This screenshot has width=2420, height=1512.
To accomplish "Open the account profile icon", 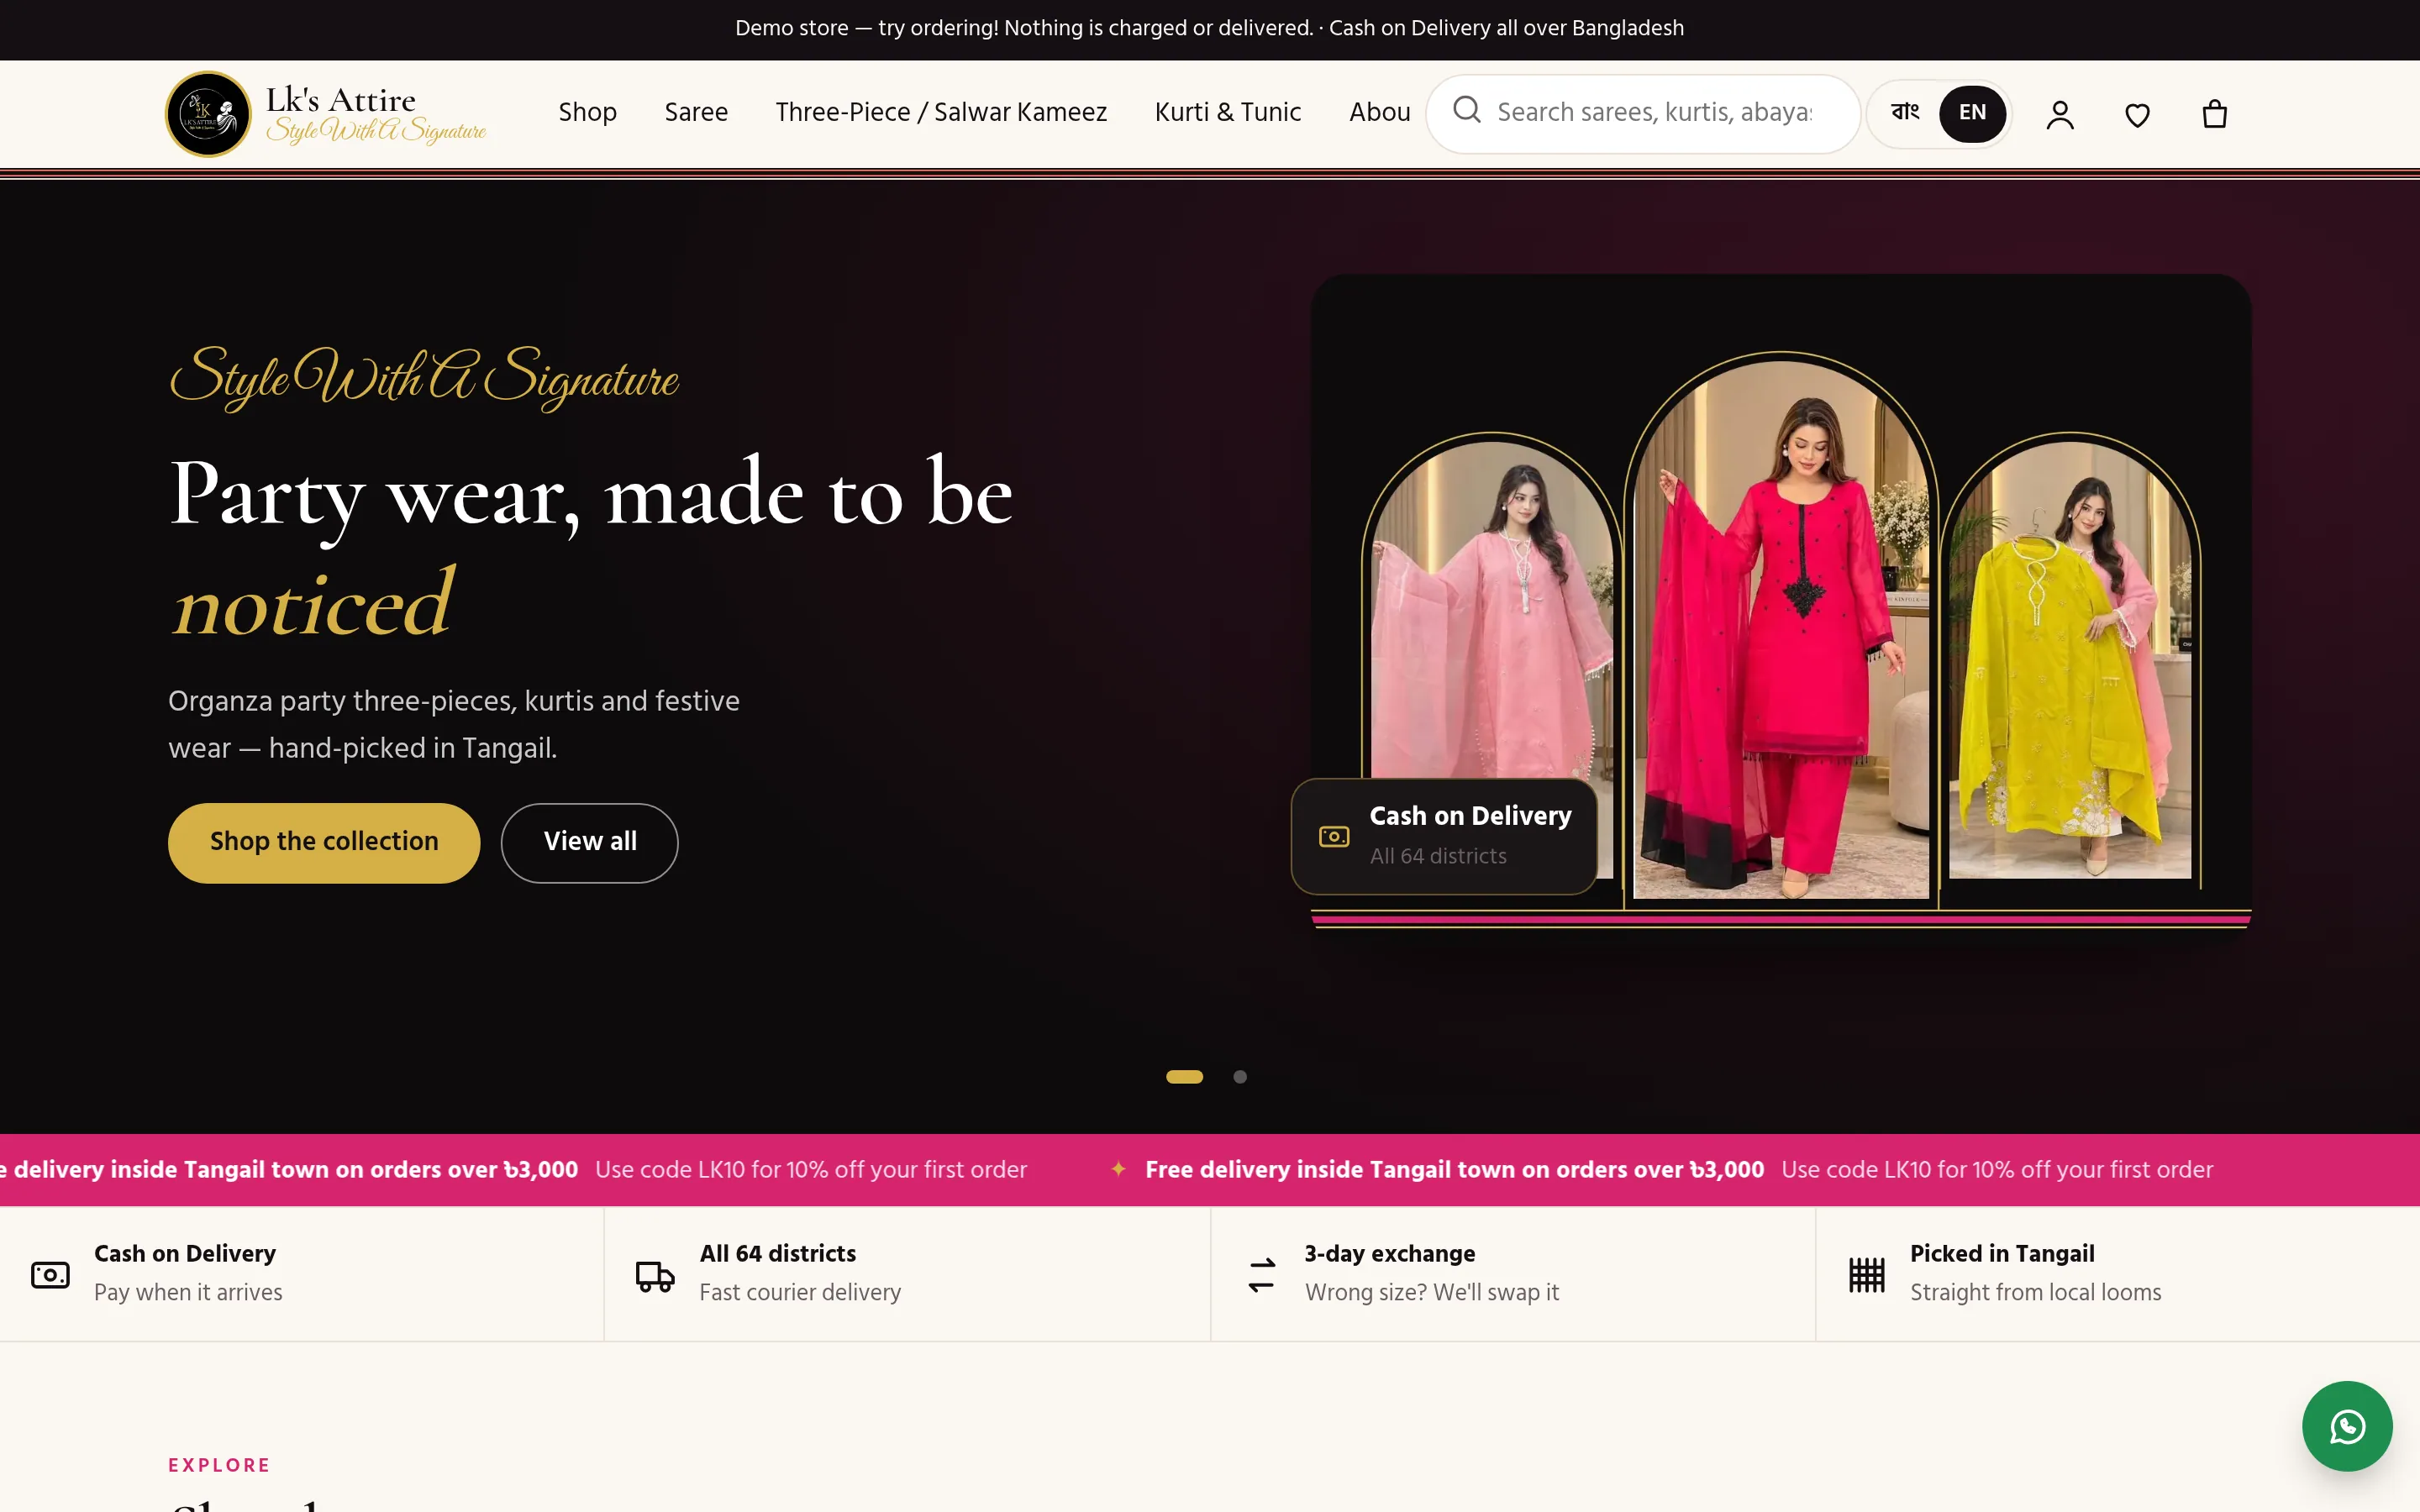I will click(x=2060, y=114).
